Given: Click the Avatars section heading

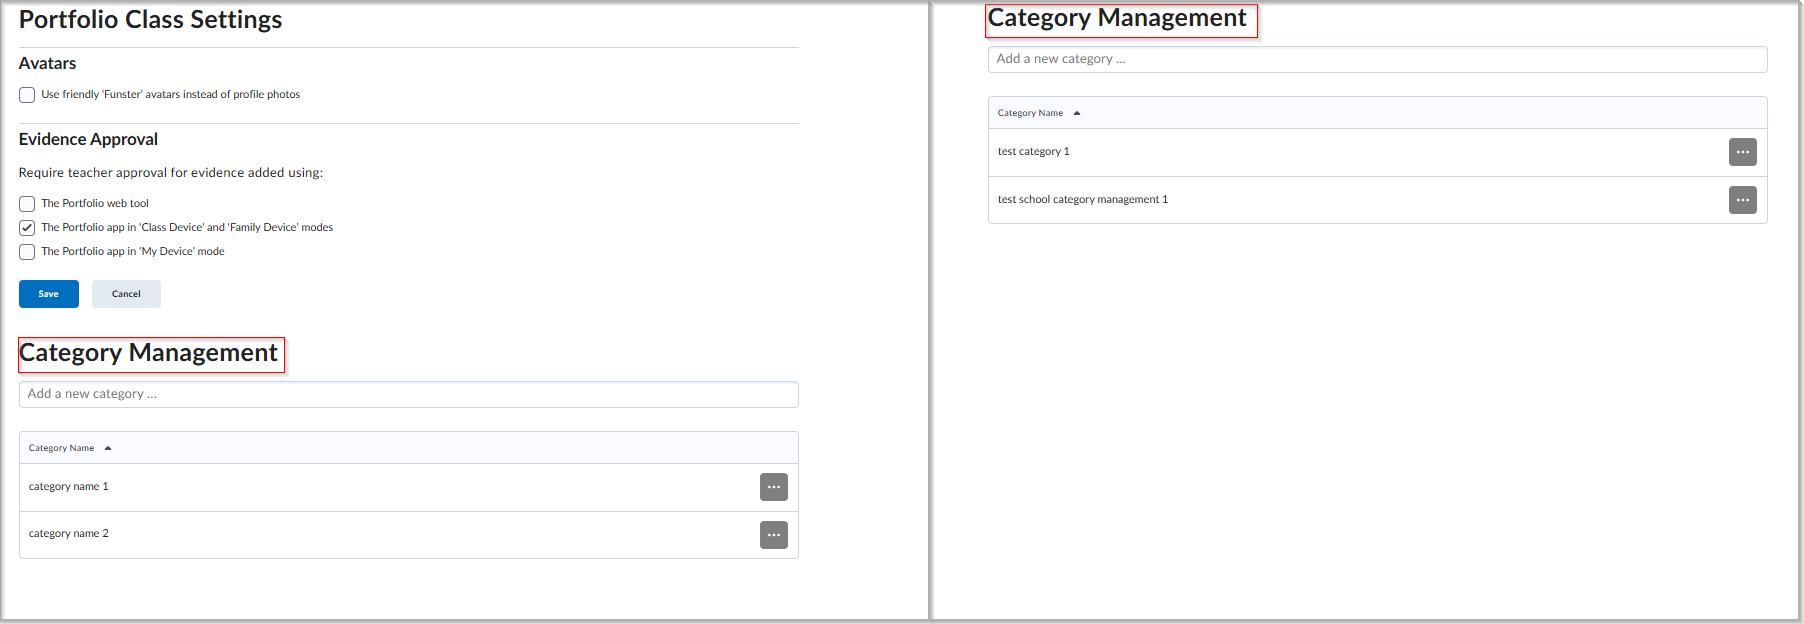Looking at the screenshot, I should coord(48,63).
